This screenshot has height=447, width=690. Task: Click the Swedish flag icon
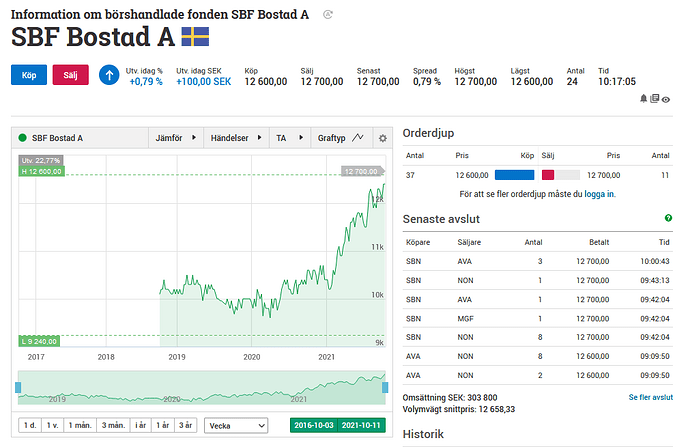[x=194, y=38]
